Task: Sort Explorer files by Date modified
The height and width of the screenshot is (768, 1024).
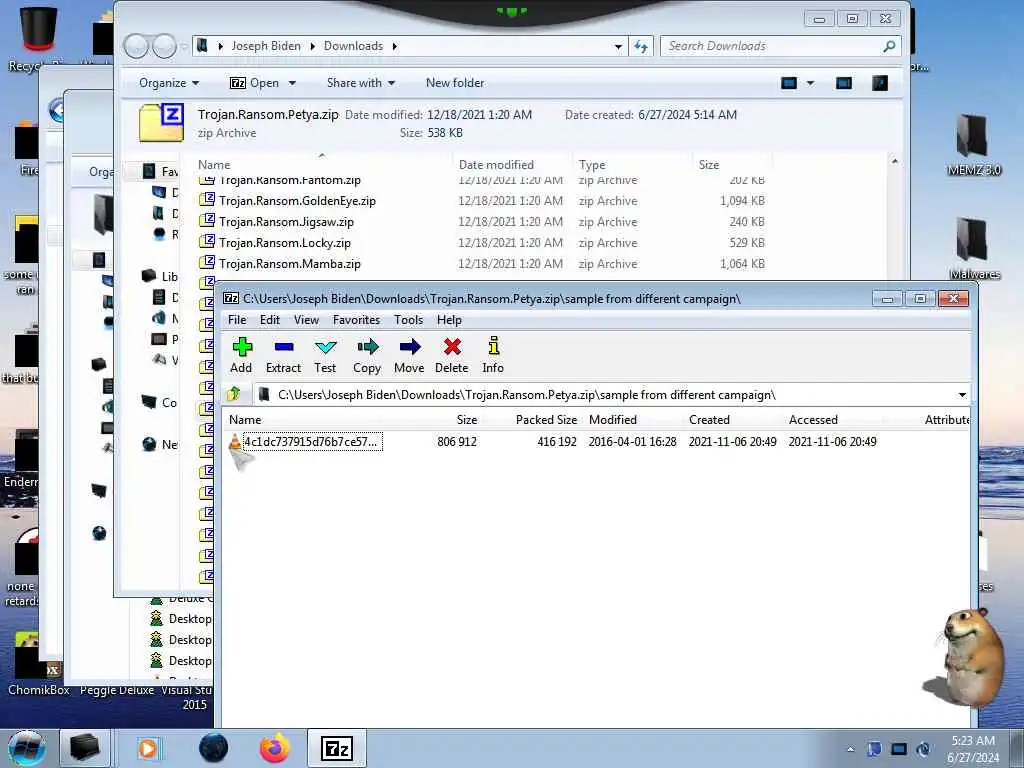Action: click(x=496, y=165)
